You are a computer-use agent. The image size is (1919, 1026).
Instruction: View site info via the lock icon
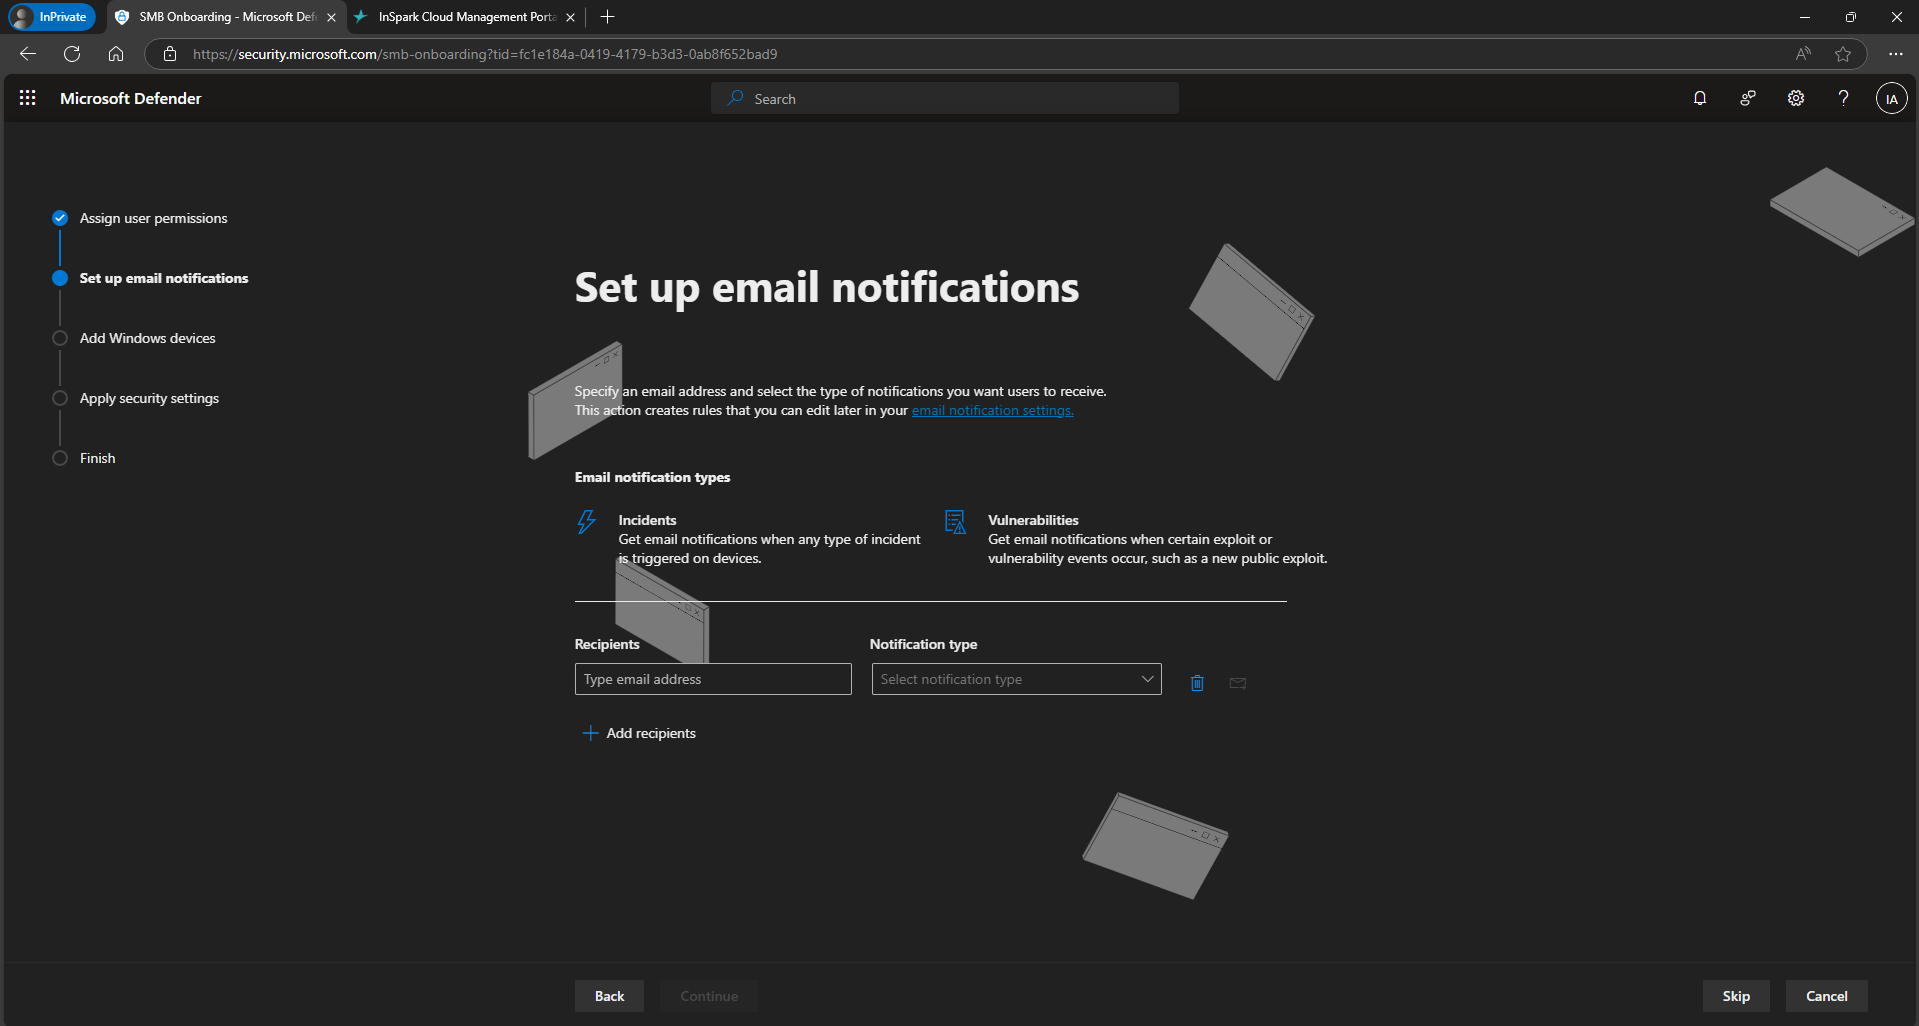coord(170,54)
